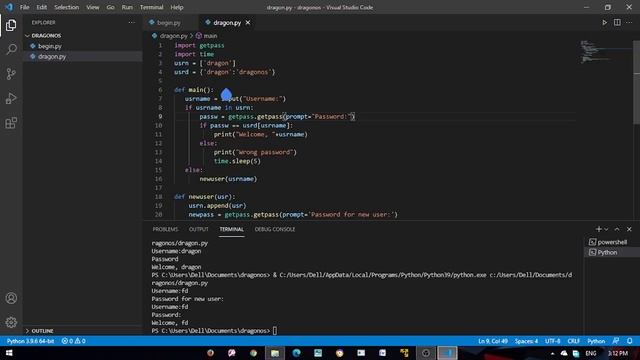The height and width of the screenshot is (360, 640).
Task: Click Ln 9, Col 49 go-to-line indicator
Action: 493,341
